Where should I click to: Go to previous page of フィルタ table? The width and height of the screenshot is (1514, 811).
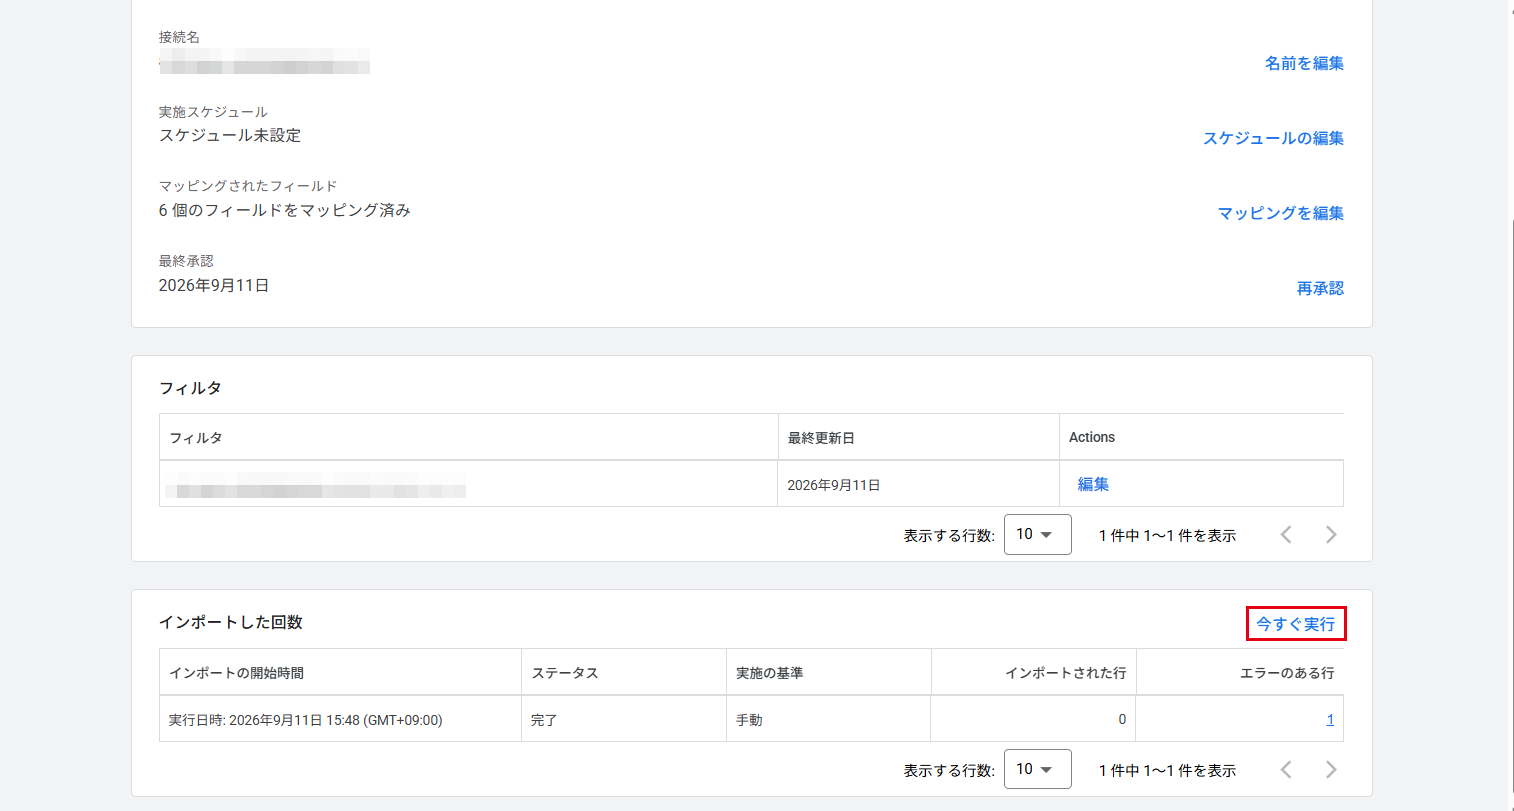pos(1286,535)
